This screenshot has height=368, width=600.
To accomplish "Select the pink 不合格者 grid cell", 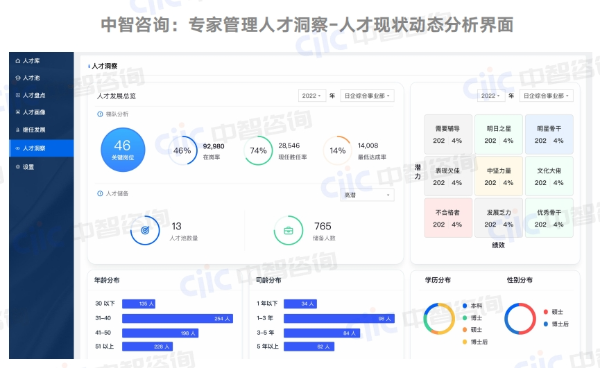I will [x=448, y=218].
